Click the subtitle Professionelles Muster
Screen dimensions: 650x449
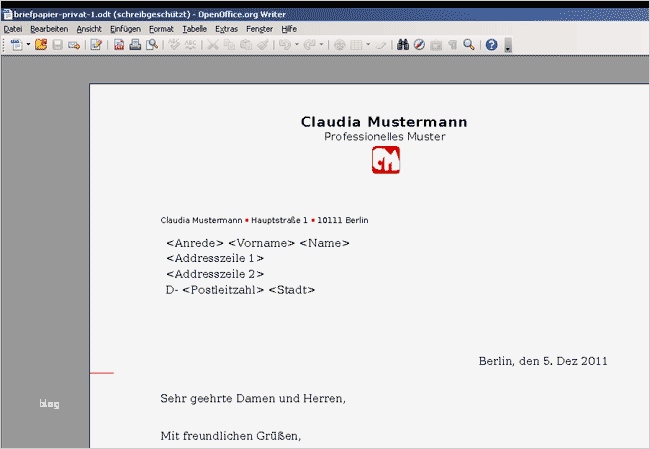pos(385,136)
